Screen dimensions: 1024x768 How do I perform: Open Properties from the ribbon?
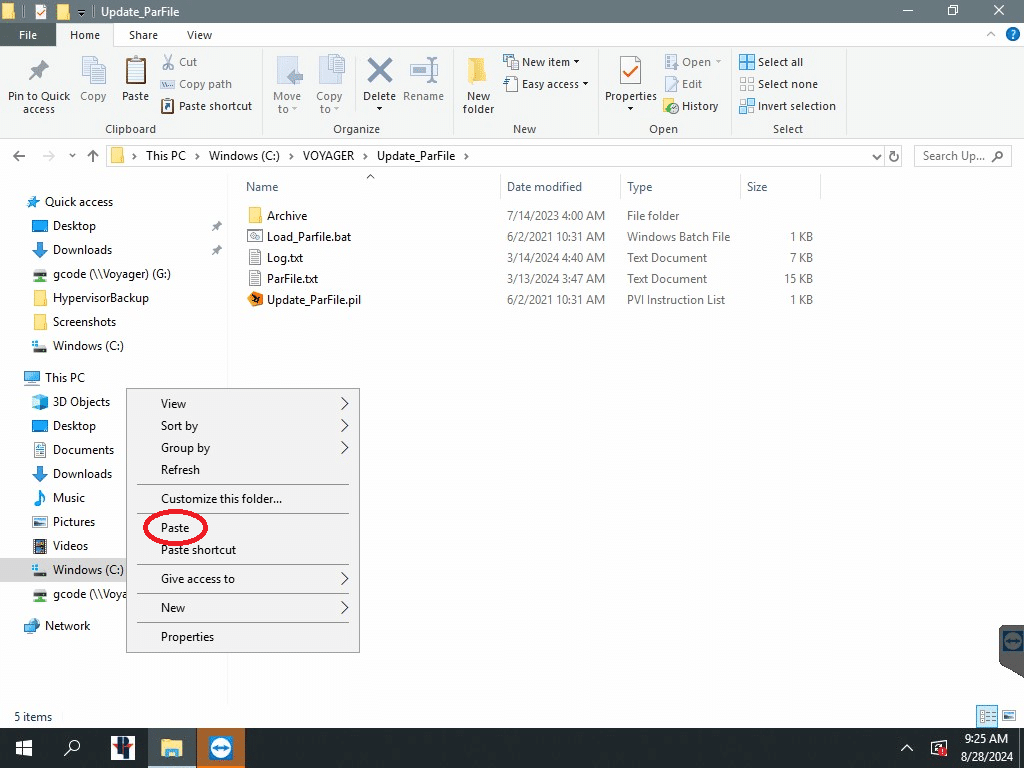tap(630, 74)
